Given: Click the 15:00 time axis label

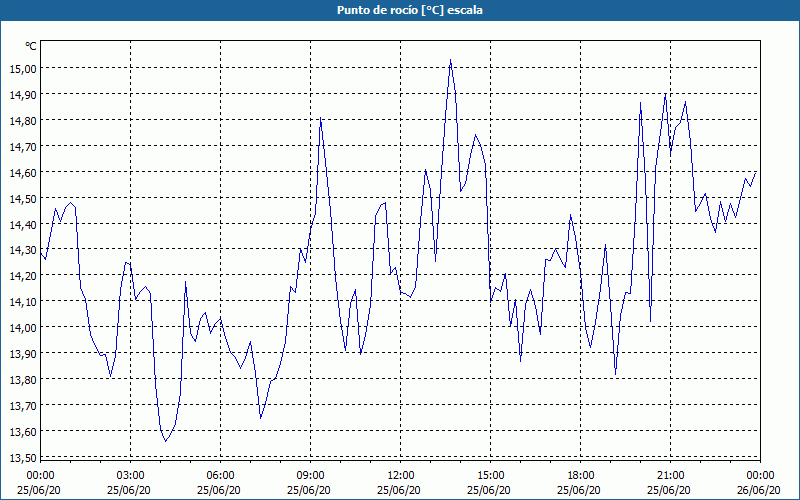Looking at the screenshot, I should pyautogui.click(x=491, y=476).
